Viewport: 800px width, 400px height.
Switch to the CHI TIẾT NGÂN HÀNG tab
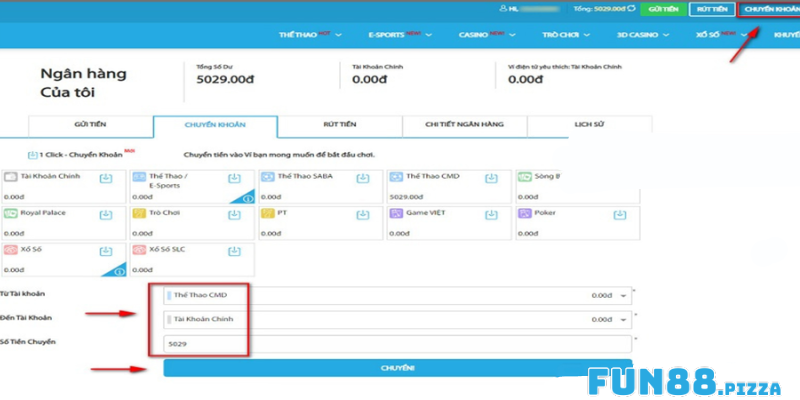pos(464,125)
